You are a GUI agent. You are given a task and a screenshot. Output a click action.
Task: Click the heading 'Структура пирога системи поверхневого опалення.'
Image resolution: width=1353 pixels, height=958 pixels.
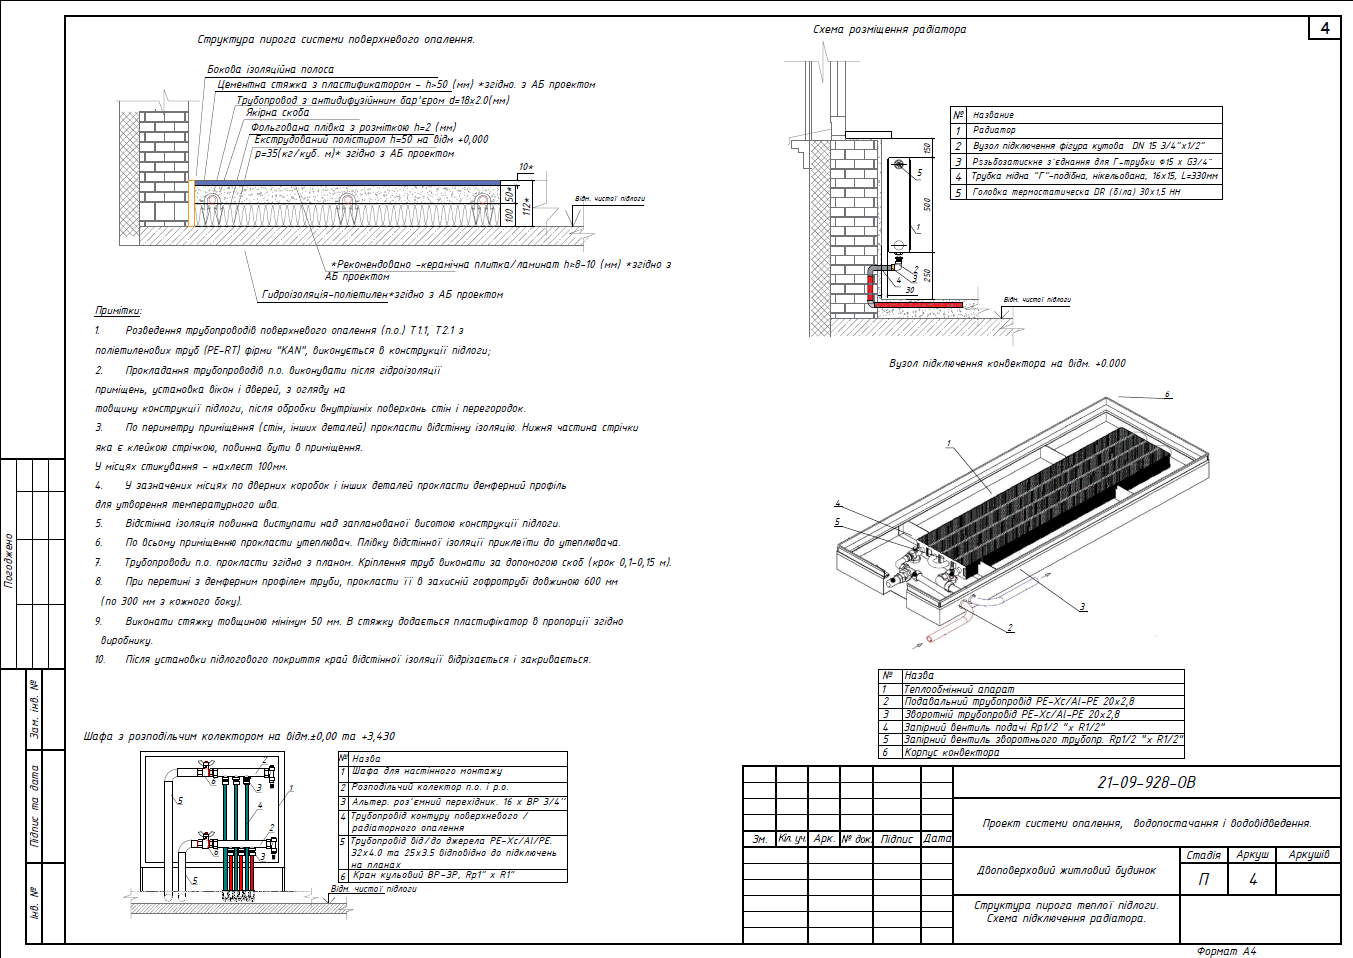[336, 40]
